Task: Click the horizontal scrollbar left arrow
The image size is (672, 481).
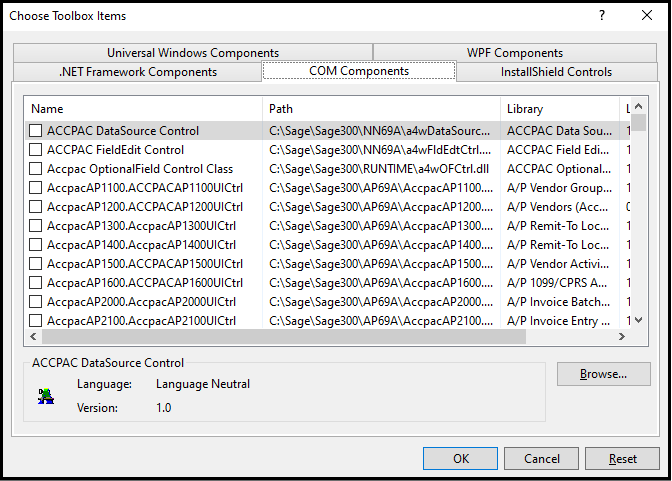Action: pyautogui.click(x=33, y=337)
